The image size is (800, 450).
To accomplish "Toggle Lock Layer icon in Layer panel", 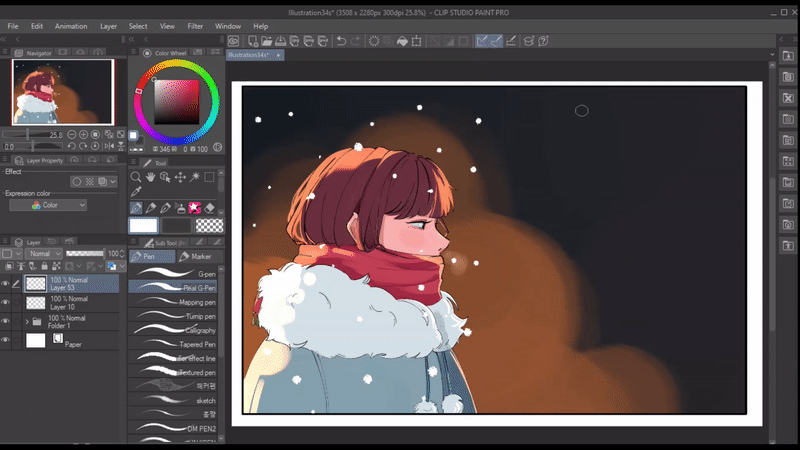I will coord(44,266).
